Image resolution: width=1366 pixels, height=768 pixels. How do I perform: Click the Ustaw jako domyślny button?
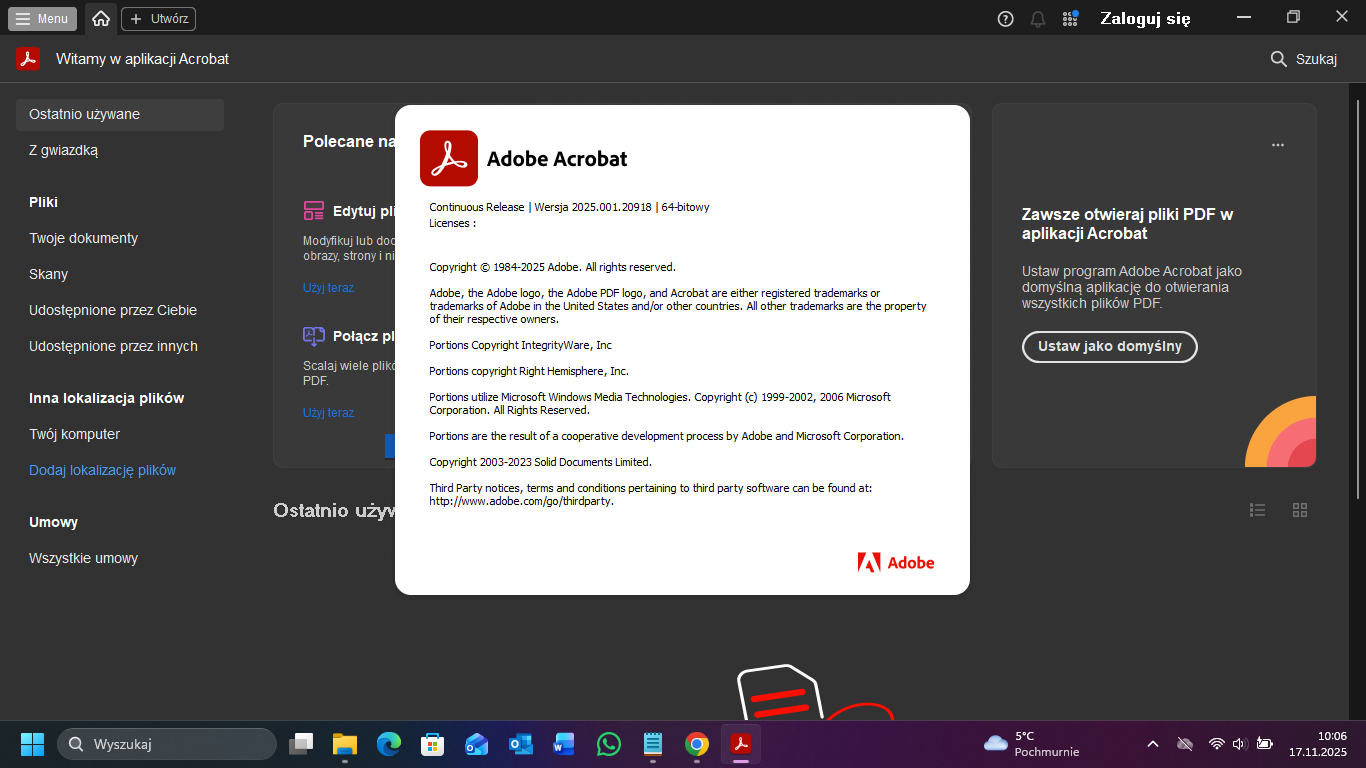pos(1109,347)
